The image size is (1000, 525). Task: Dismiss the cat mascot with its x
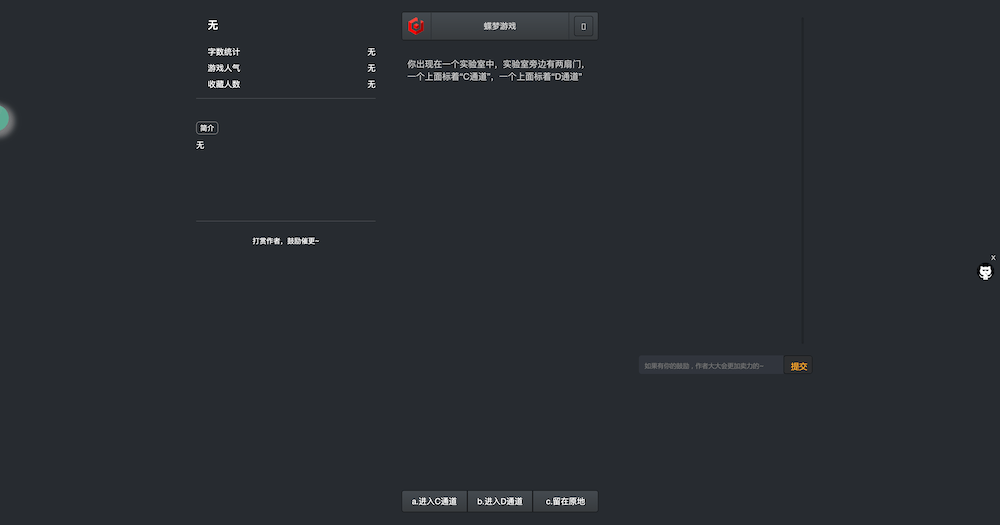(x=993, y=258)
